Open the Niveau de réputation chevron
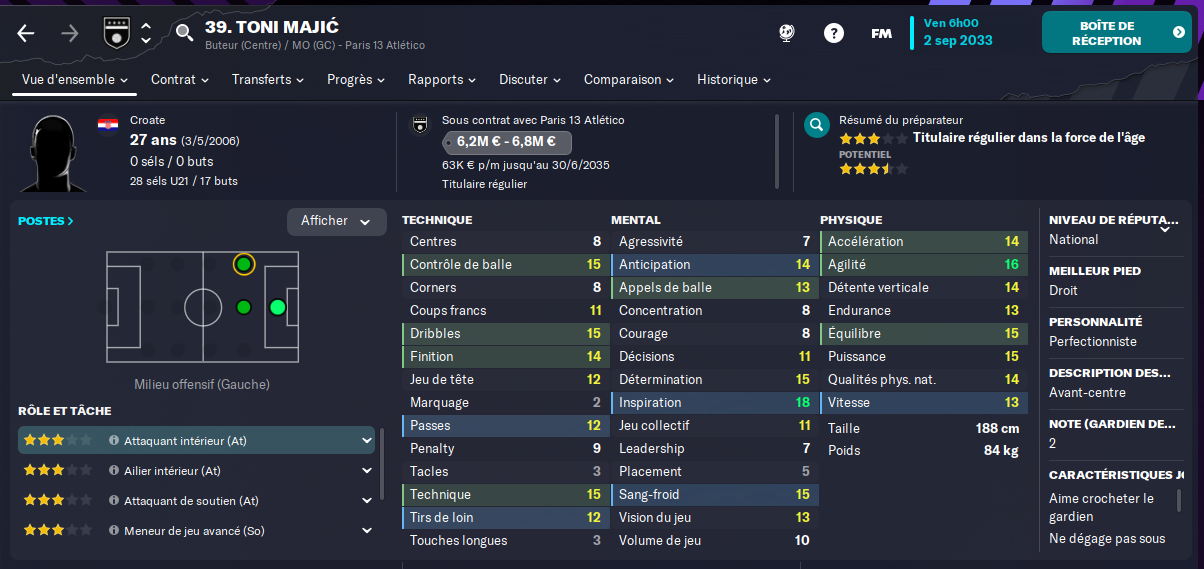Image resolution: width=1204 pixels, height=569 pixels. [x=1164, y=229]
